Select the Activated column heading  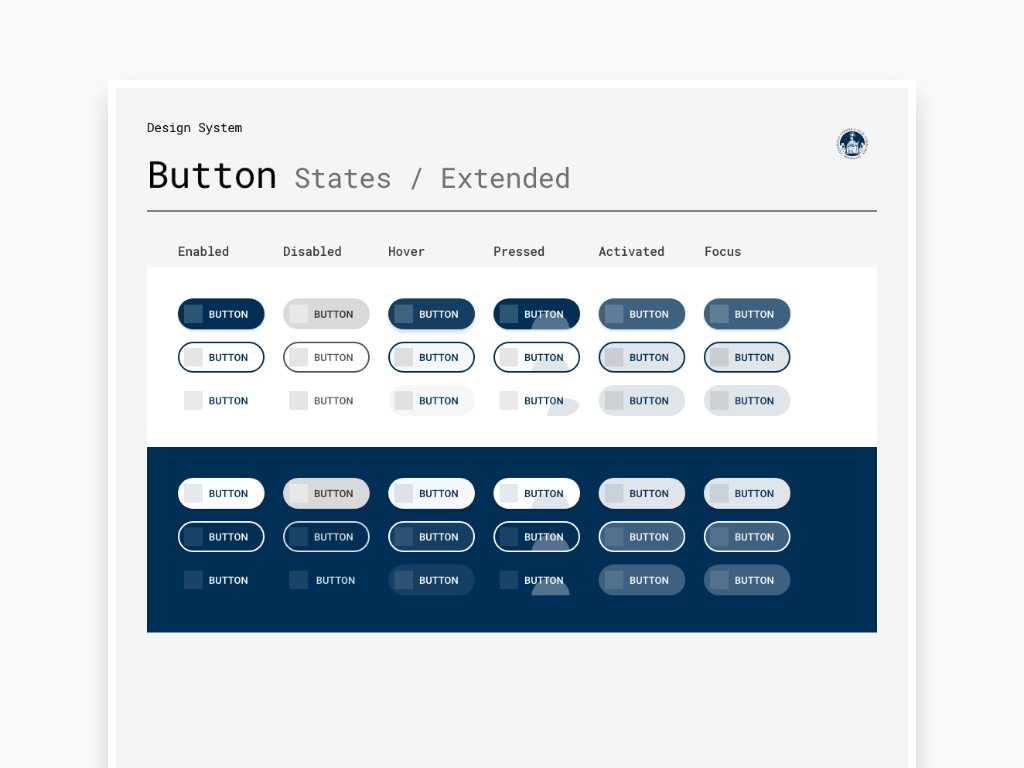click(632, 251)
